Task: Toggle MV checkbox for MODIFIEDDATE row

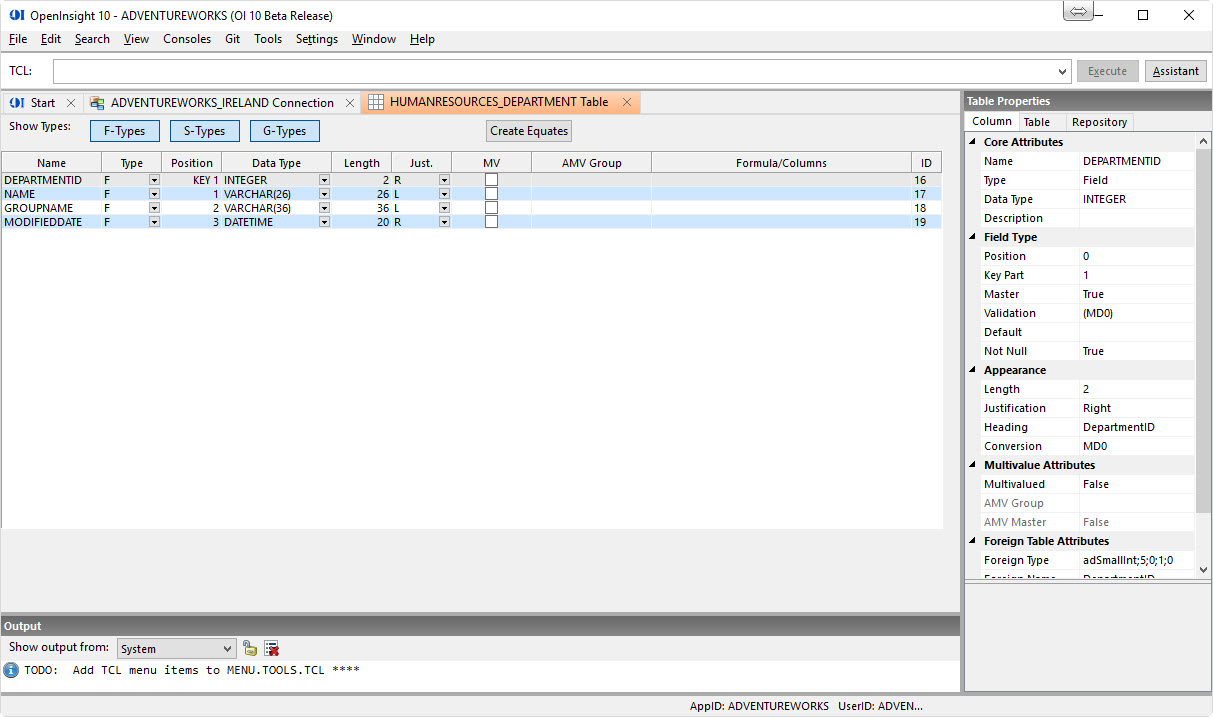Action: tap(491, 222)
